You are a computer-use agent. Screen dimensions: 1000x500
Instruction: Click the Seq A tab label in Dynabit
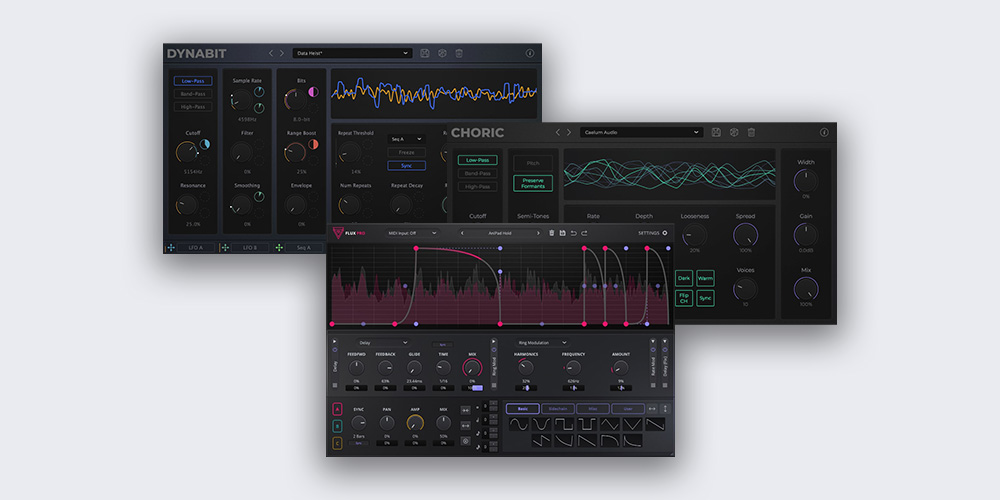point(304,247)
